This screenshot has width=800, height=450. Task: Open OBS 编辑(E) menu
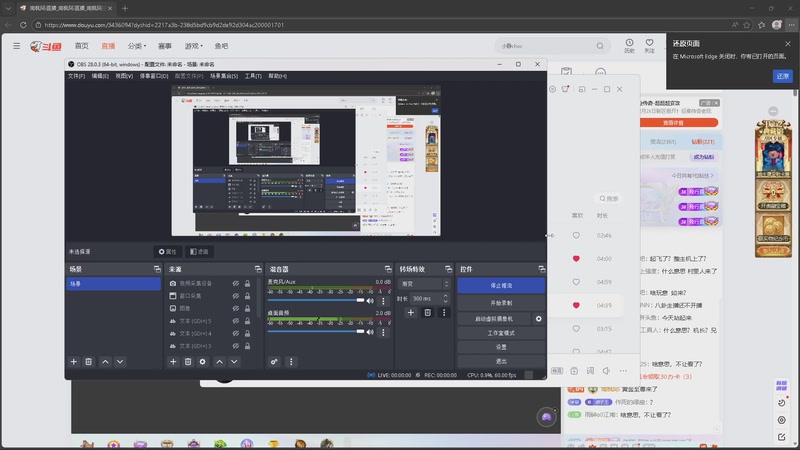click(100, 76)
